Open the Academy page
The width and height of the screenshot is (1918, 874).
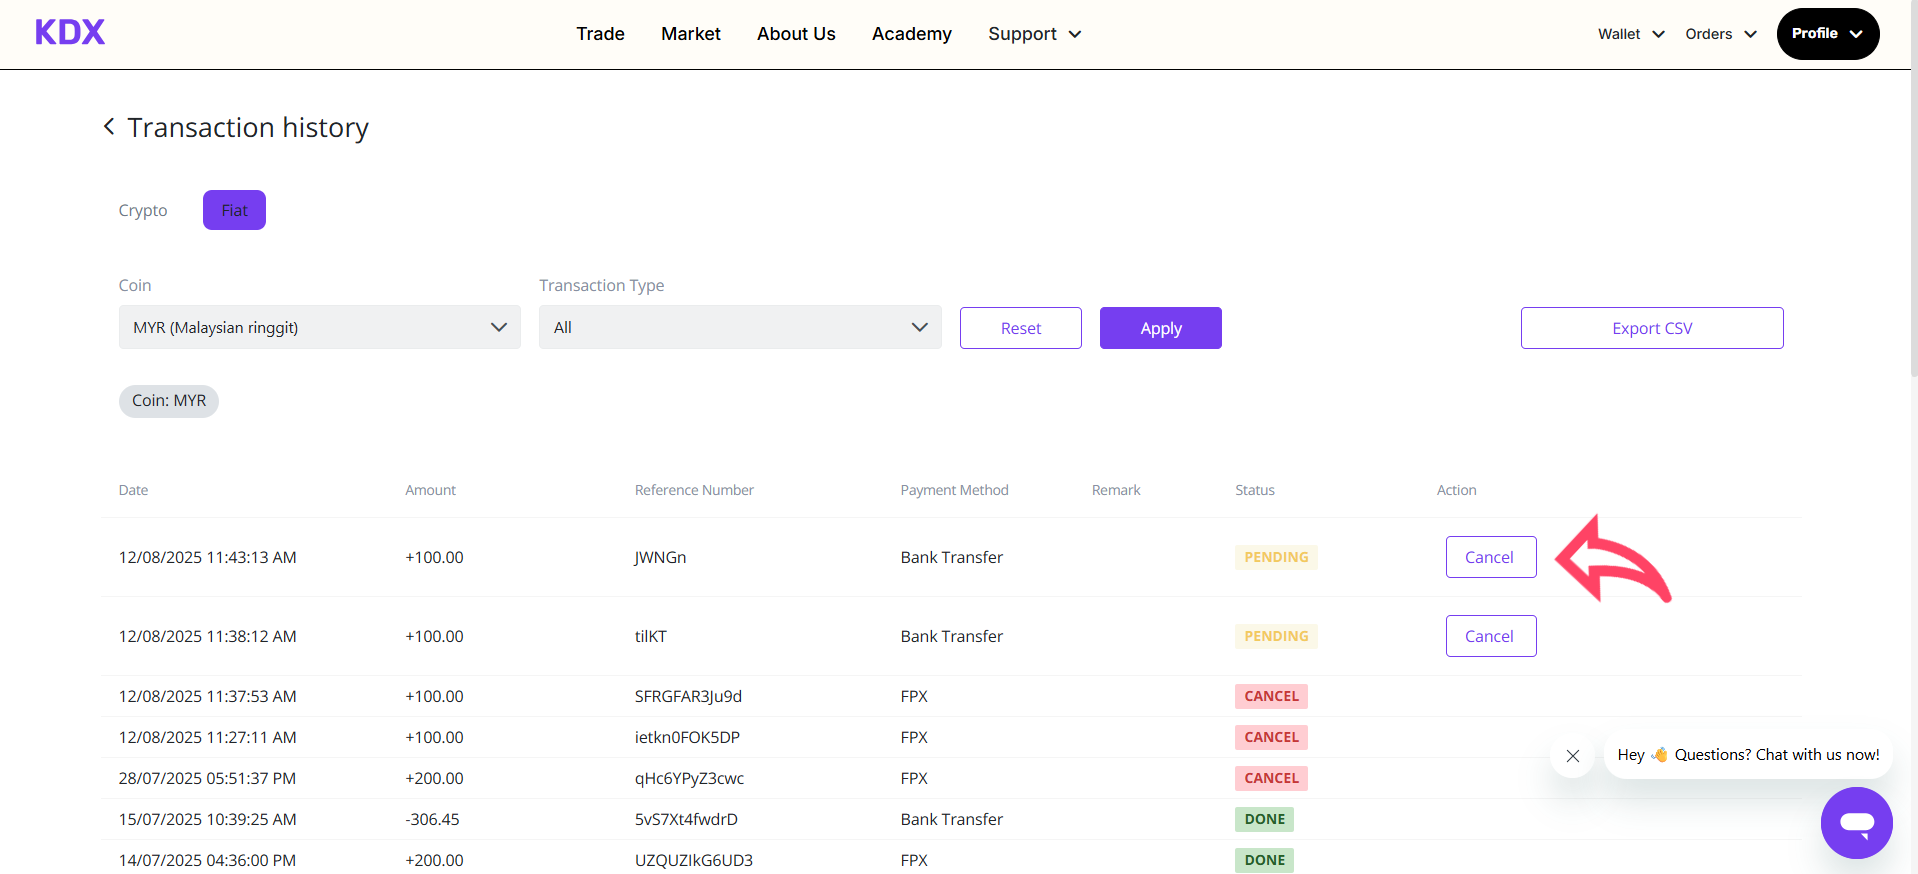coord(911,34)
